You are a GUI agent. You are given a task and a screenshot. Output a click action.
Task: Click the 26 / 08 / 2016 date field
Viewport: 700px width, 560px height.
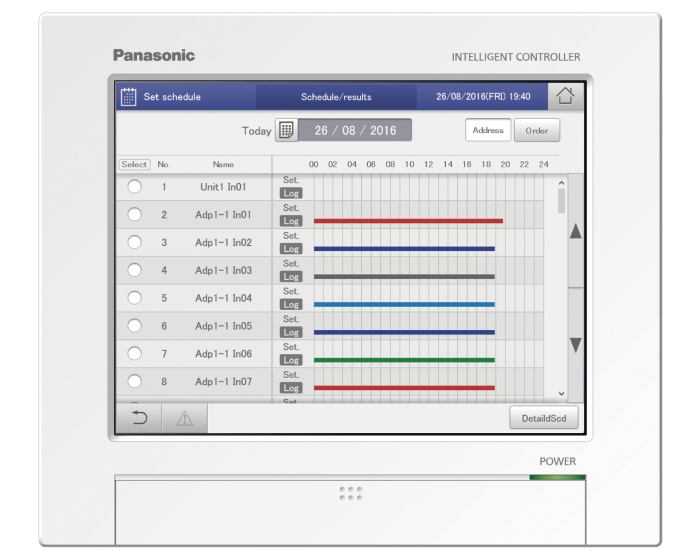[355, 130]
